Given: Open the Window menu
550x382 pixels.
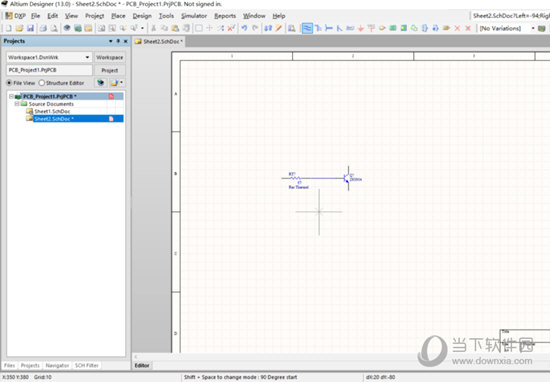Looking at the screenshot, I should click(x=254, y=16).
